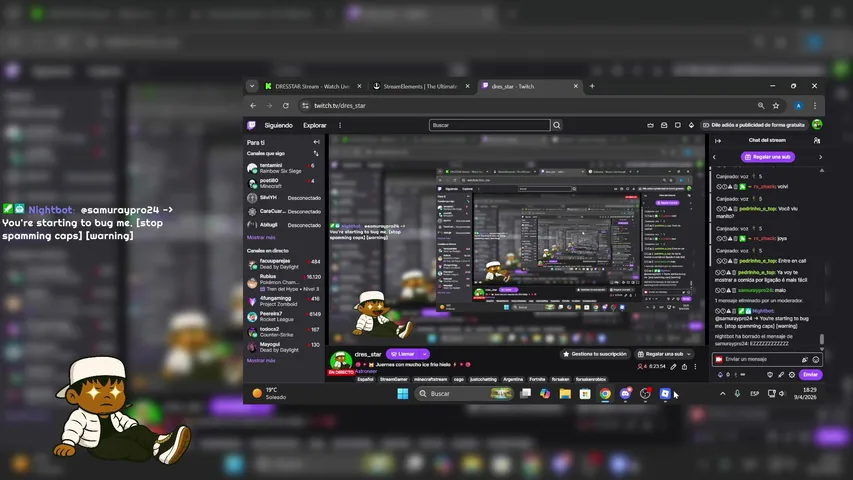Viewport: 853px width, 480px height.
Task: Switch to DRESSTAR Stream Kick tab
Action: click(x=312, y=86)
